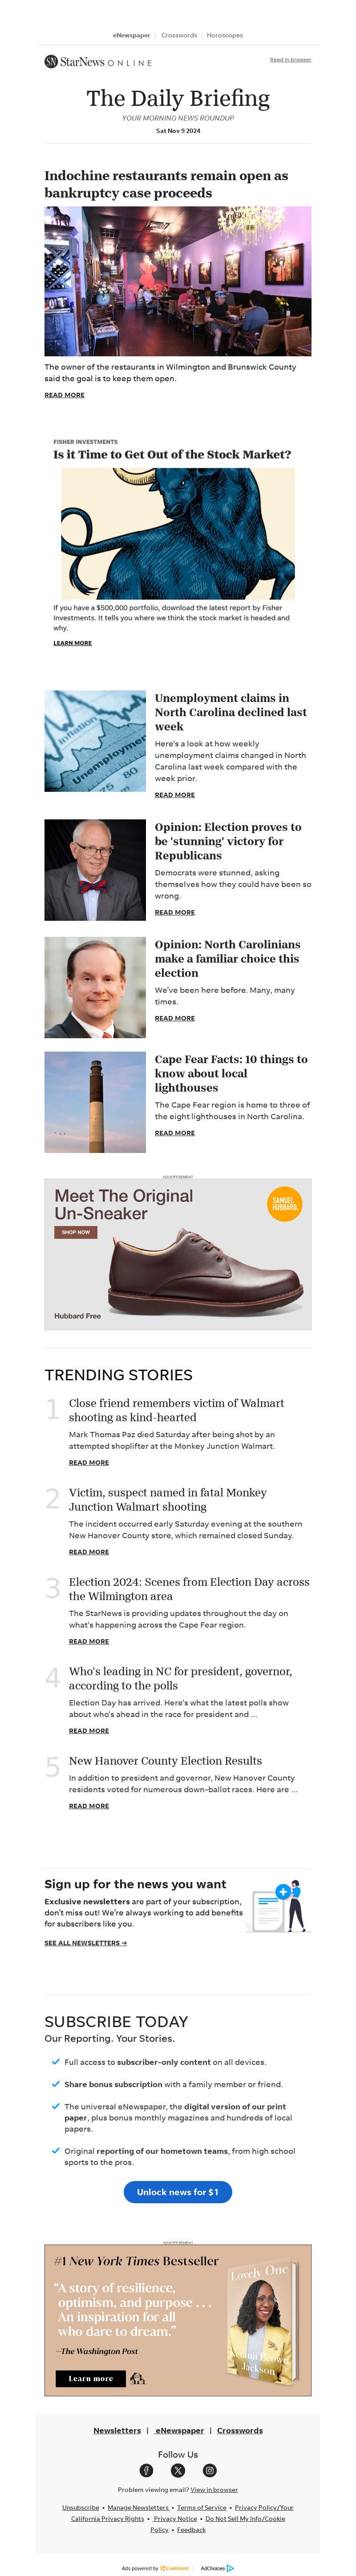Open the New Hanover County Election Results headline
Viewport: 356px width, 2576px height.
click(165, 1761)
